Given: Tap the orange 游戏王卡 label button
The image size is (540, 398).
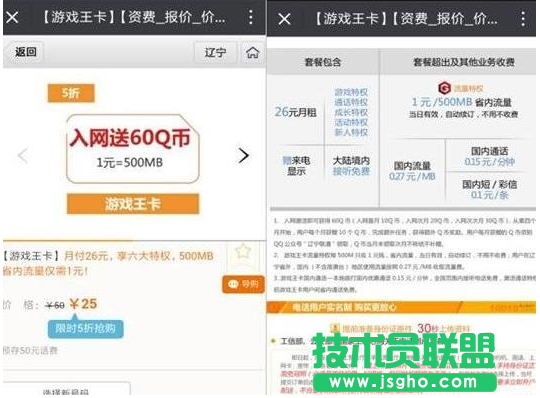Looking at the screenshot, I should [x=133, y=204].
